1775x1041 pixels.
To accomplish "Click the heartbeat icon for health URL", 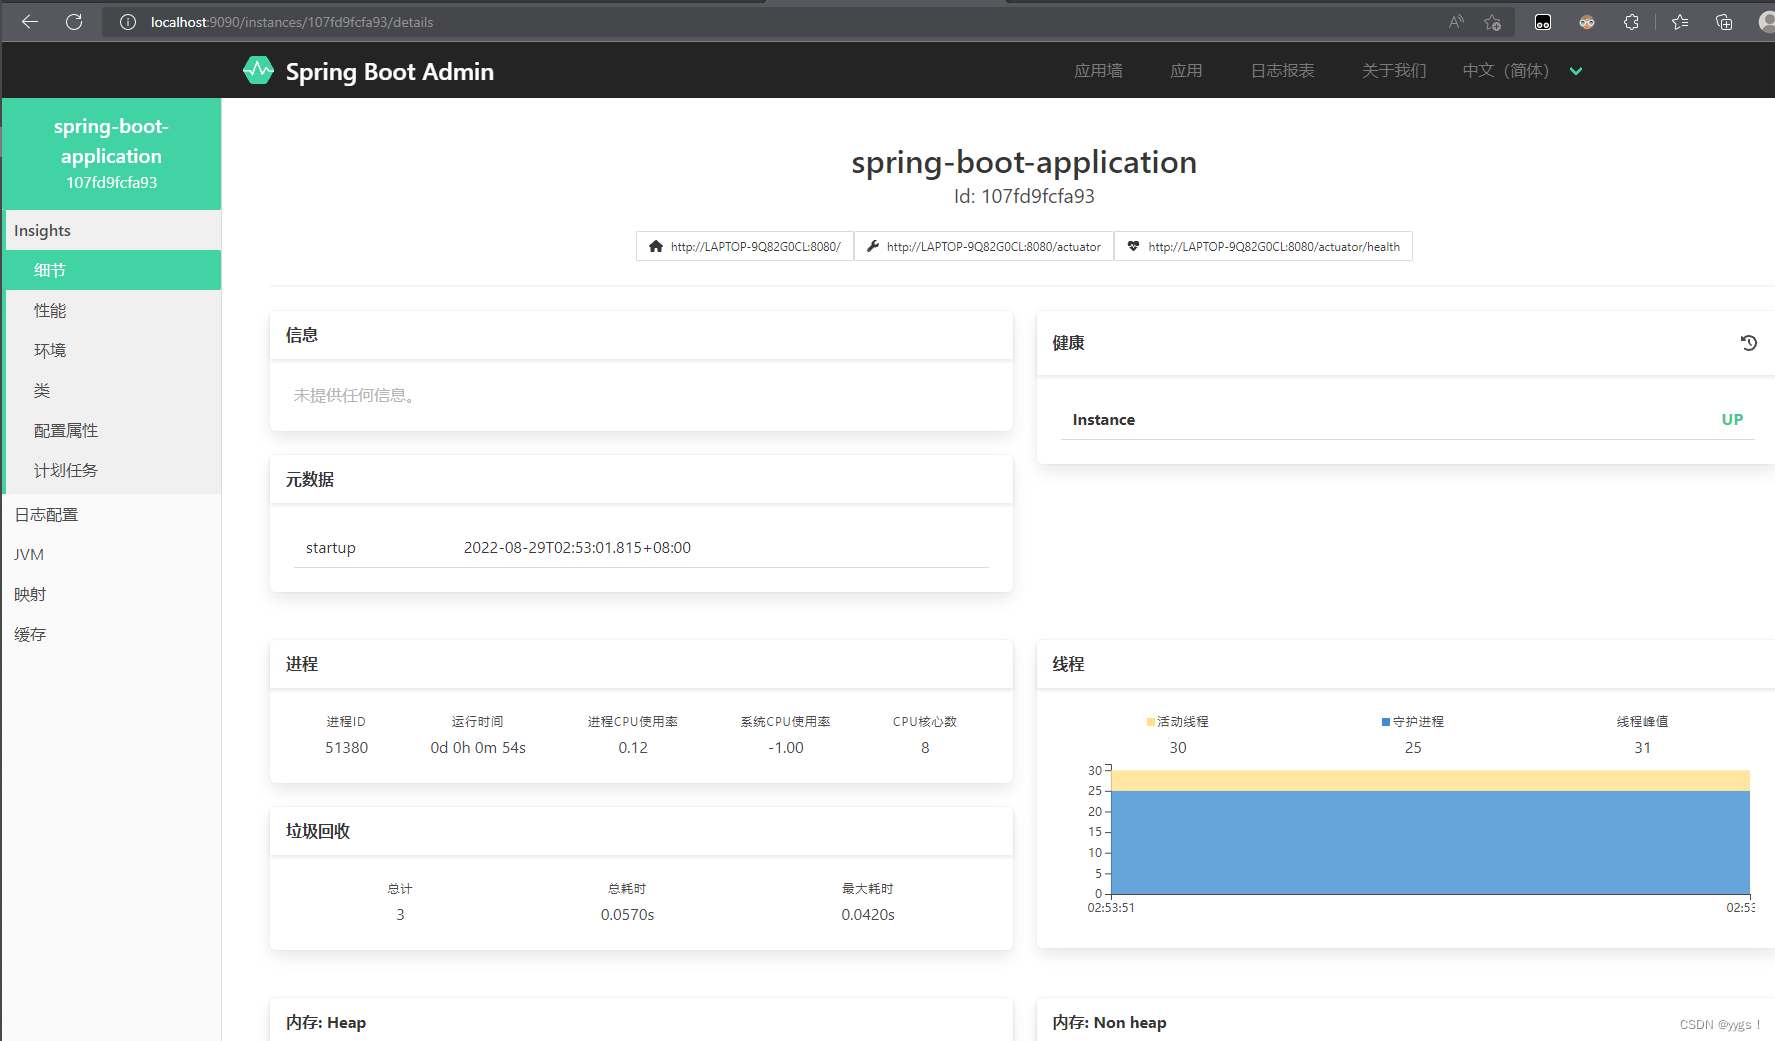I will point(1133,246).
